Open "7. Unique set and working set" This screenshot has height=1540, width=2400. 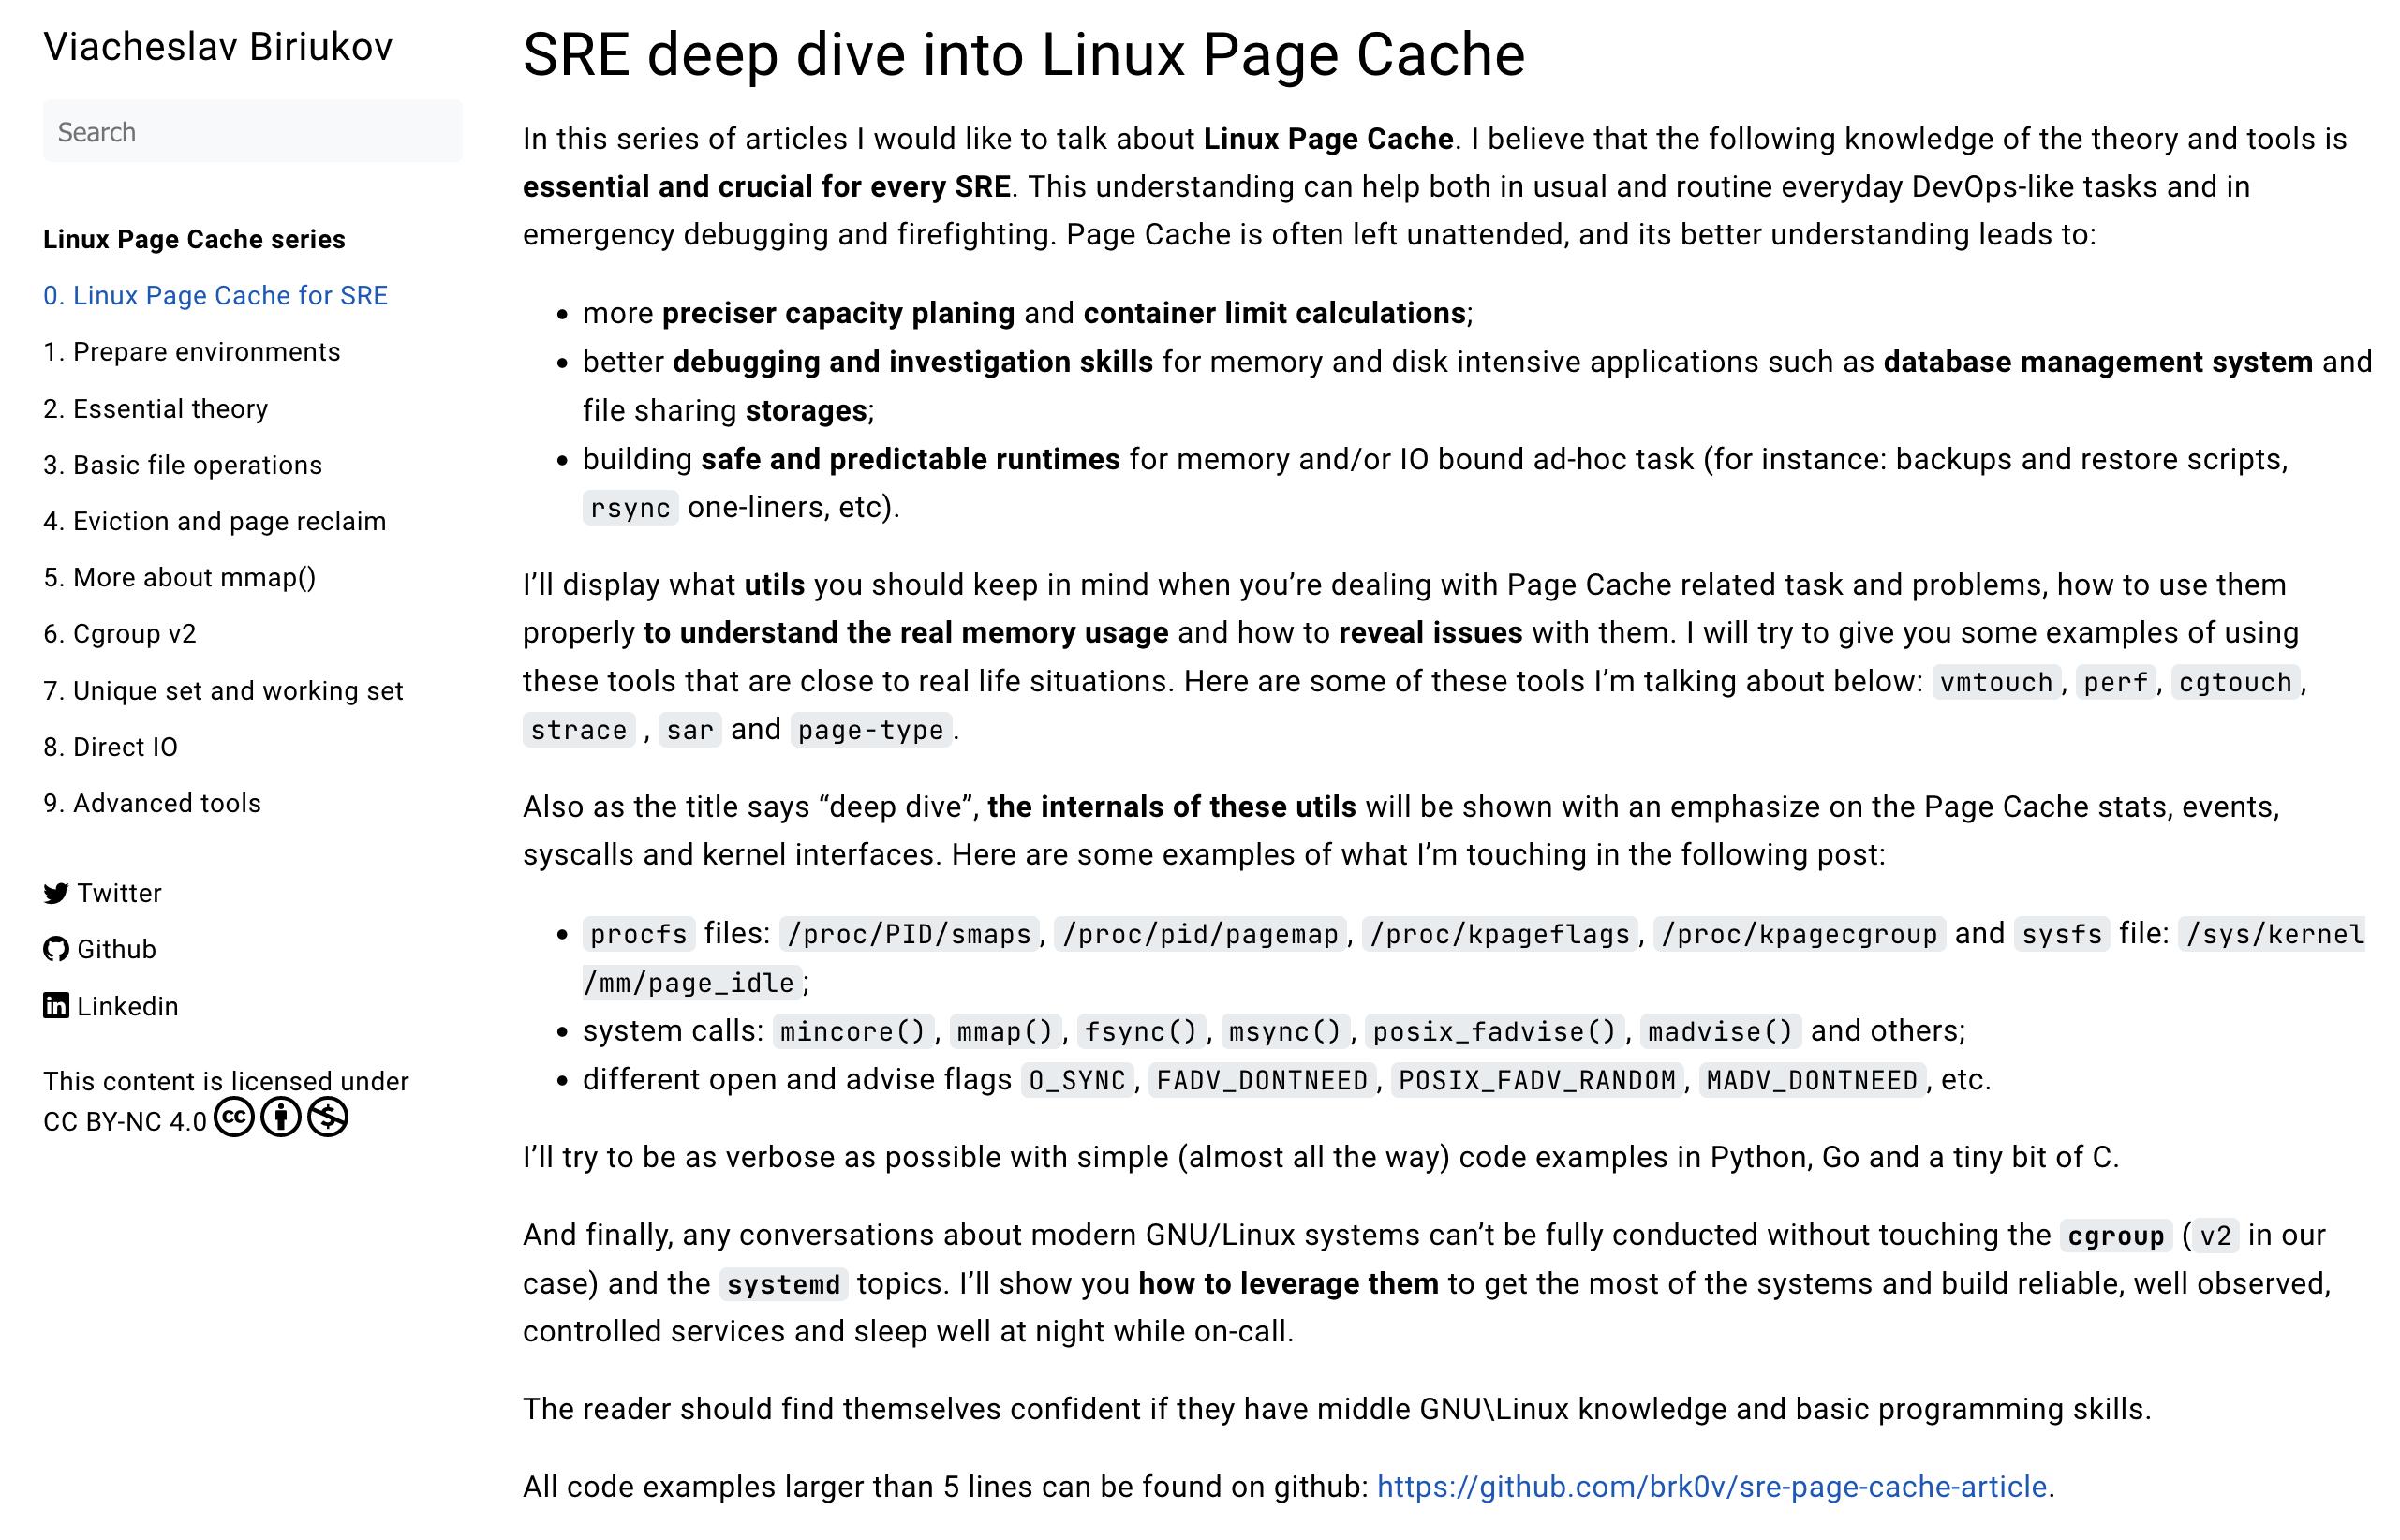[x=223, y=691]
